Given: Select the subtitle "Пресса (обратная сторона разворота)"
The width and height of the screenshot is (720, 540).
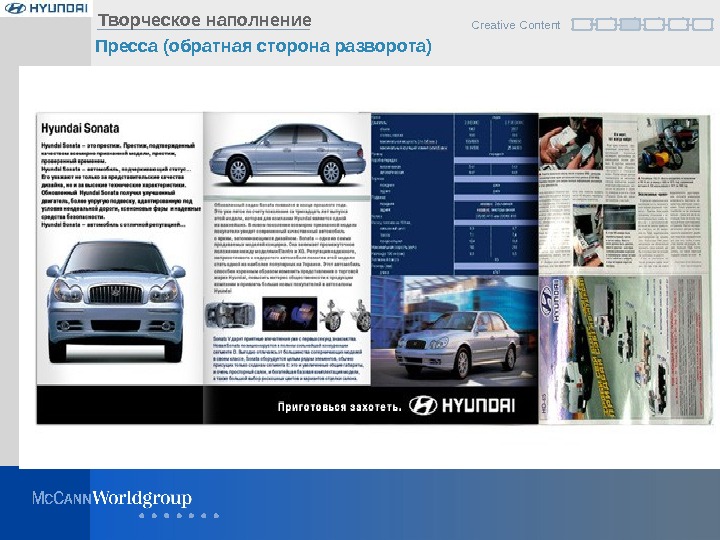Looking at the screenshot, I should tap(263, 46).
